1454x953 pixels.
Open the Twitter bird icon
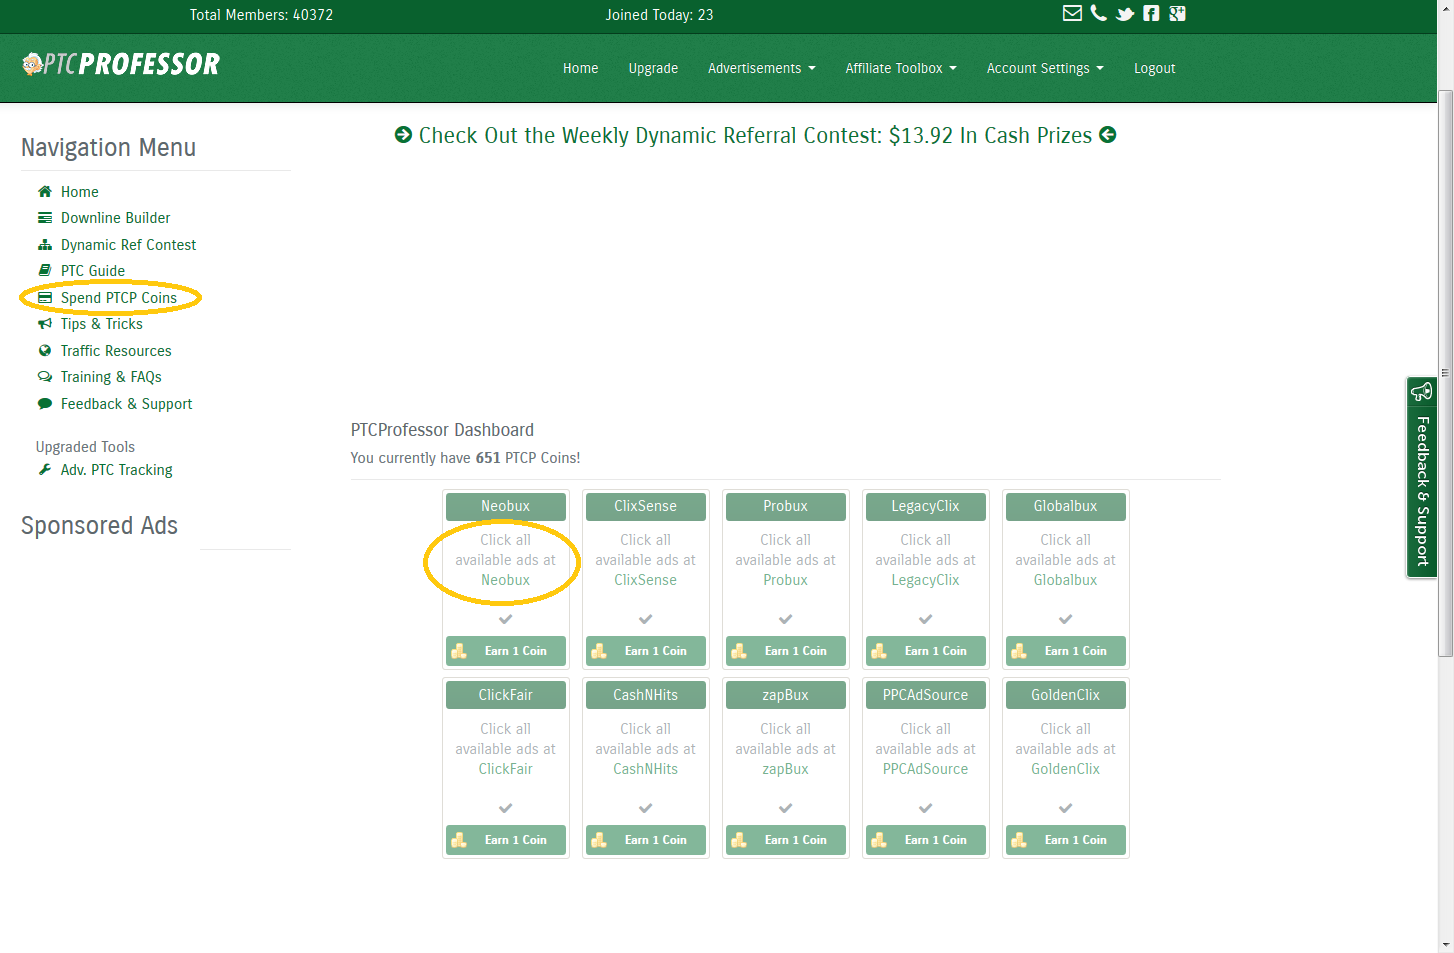pos(1125,14)
